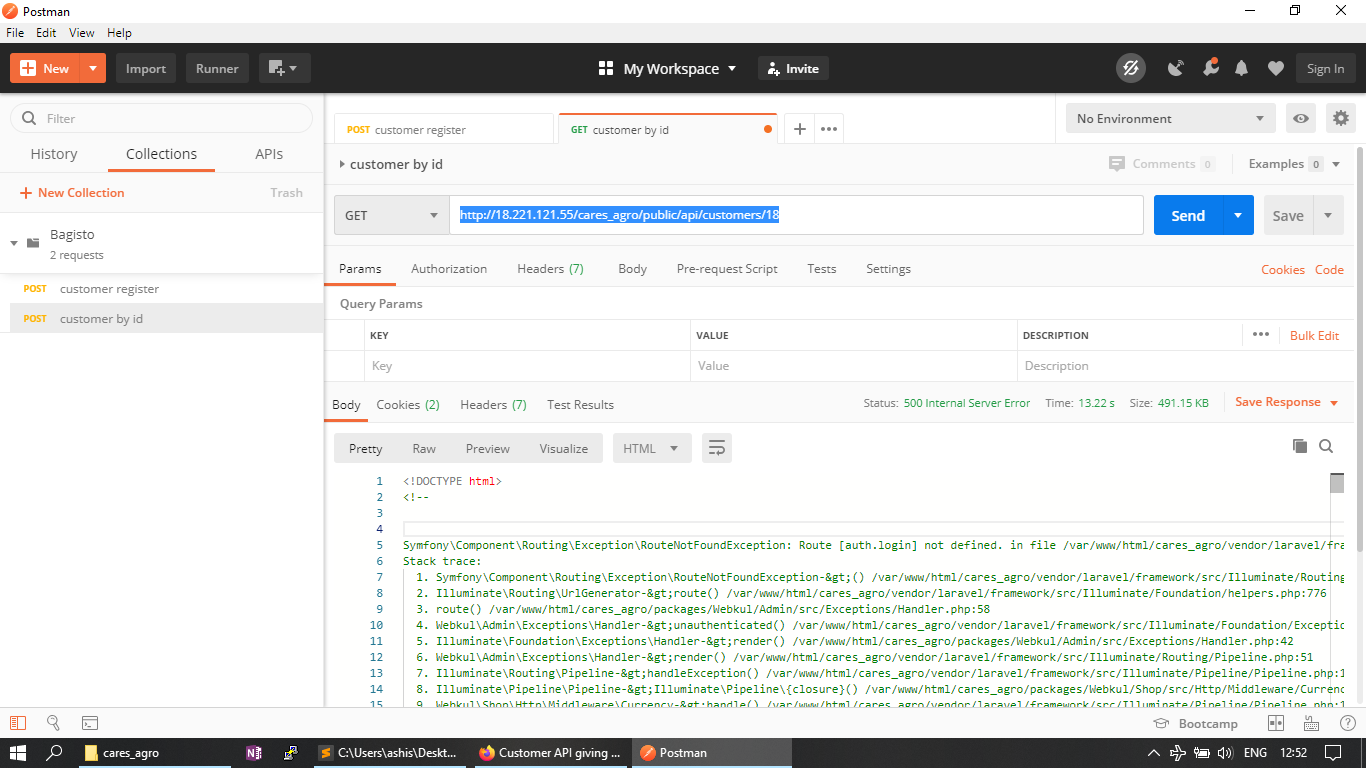This screenshot has height=768, width=1366.
Task: Open the Bulk Edit link
Action: tap(1314, 335)
